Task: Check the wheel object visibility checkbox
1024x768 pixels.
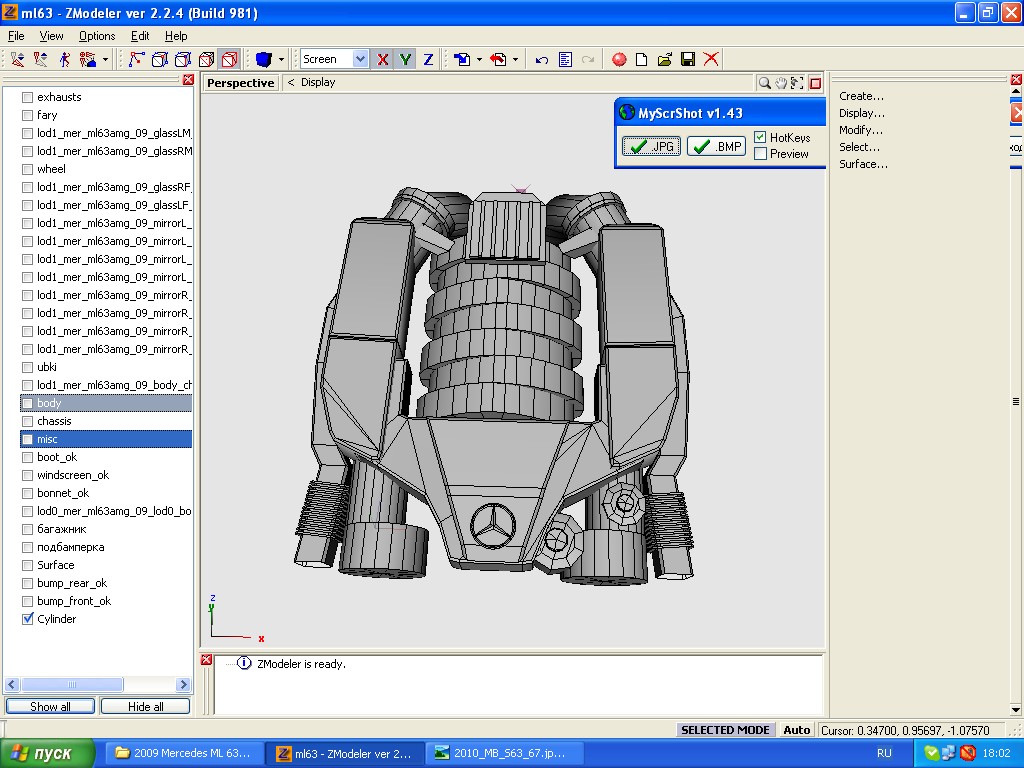Action: (28, 169)
